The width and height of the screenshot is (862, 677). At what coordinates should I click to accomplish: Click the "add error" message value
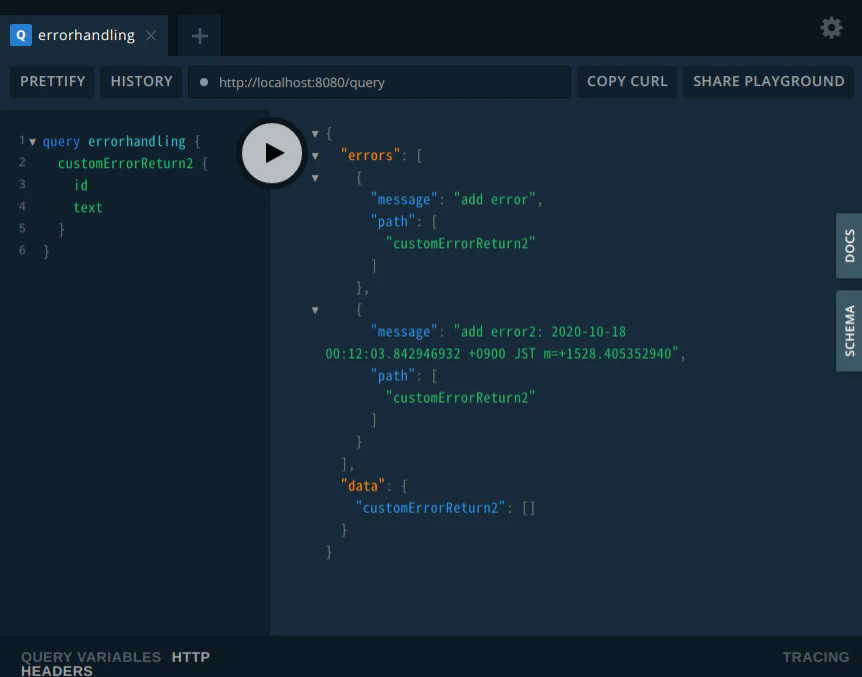tap(494, 200)
